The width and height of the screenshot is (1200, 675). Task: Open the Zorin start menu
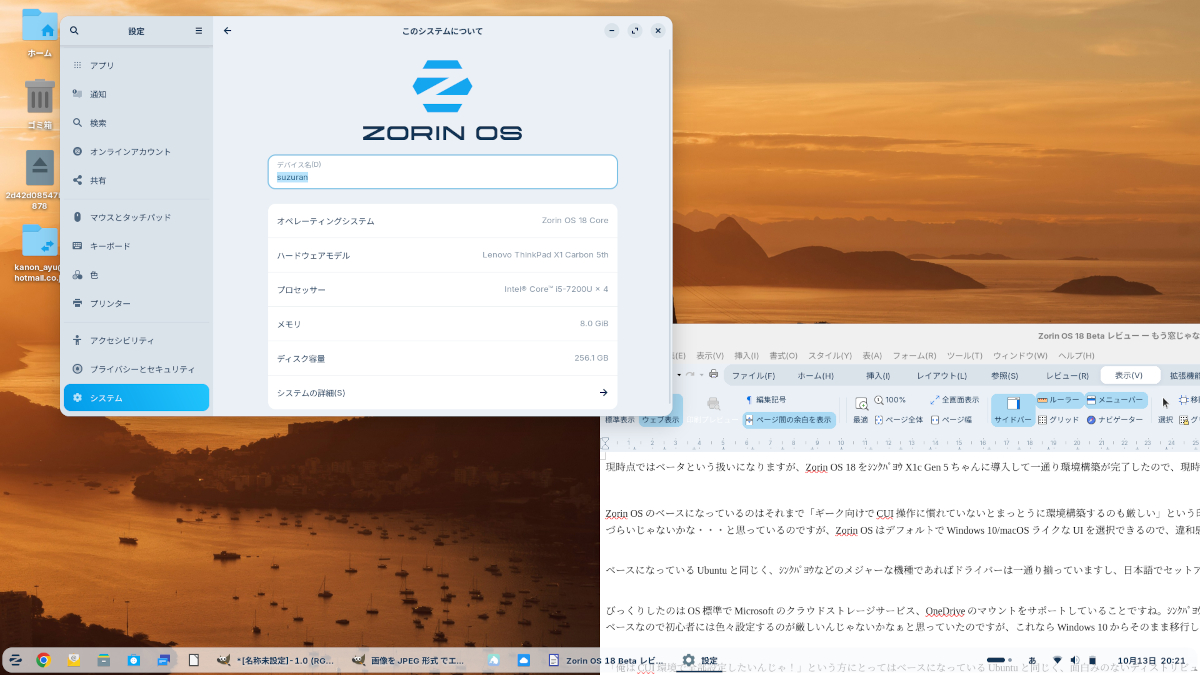(x=15, y=660)
